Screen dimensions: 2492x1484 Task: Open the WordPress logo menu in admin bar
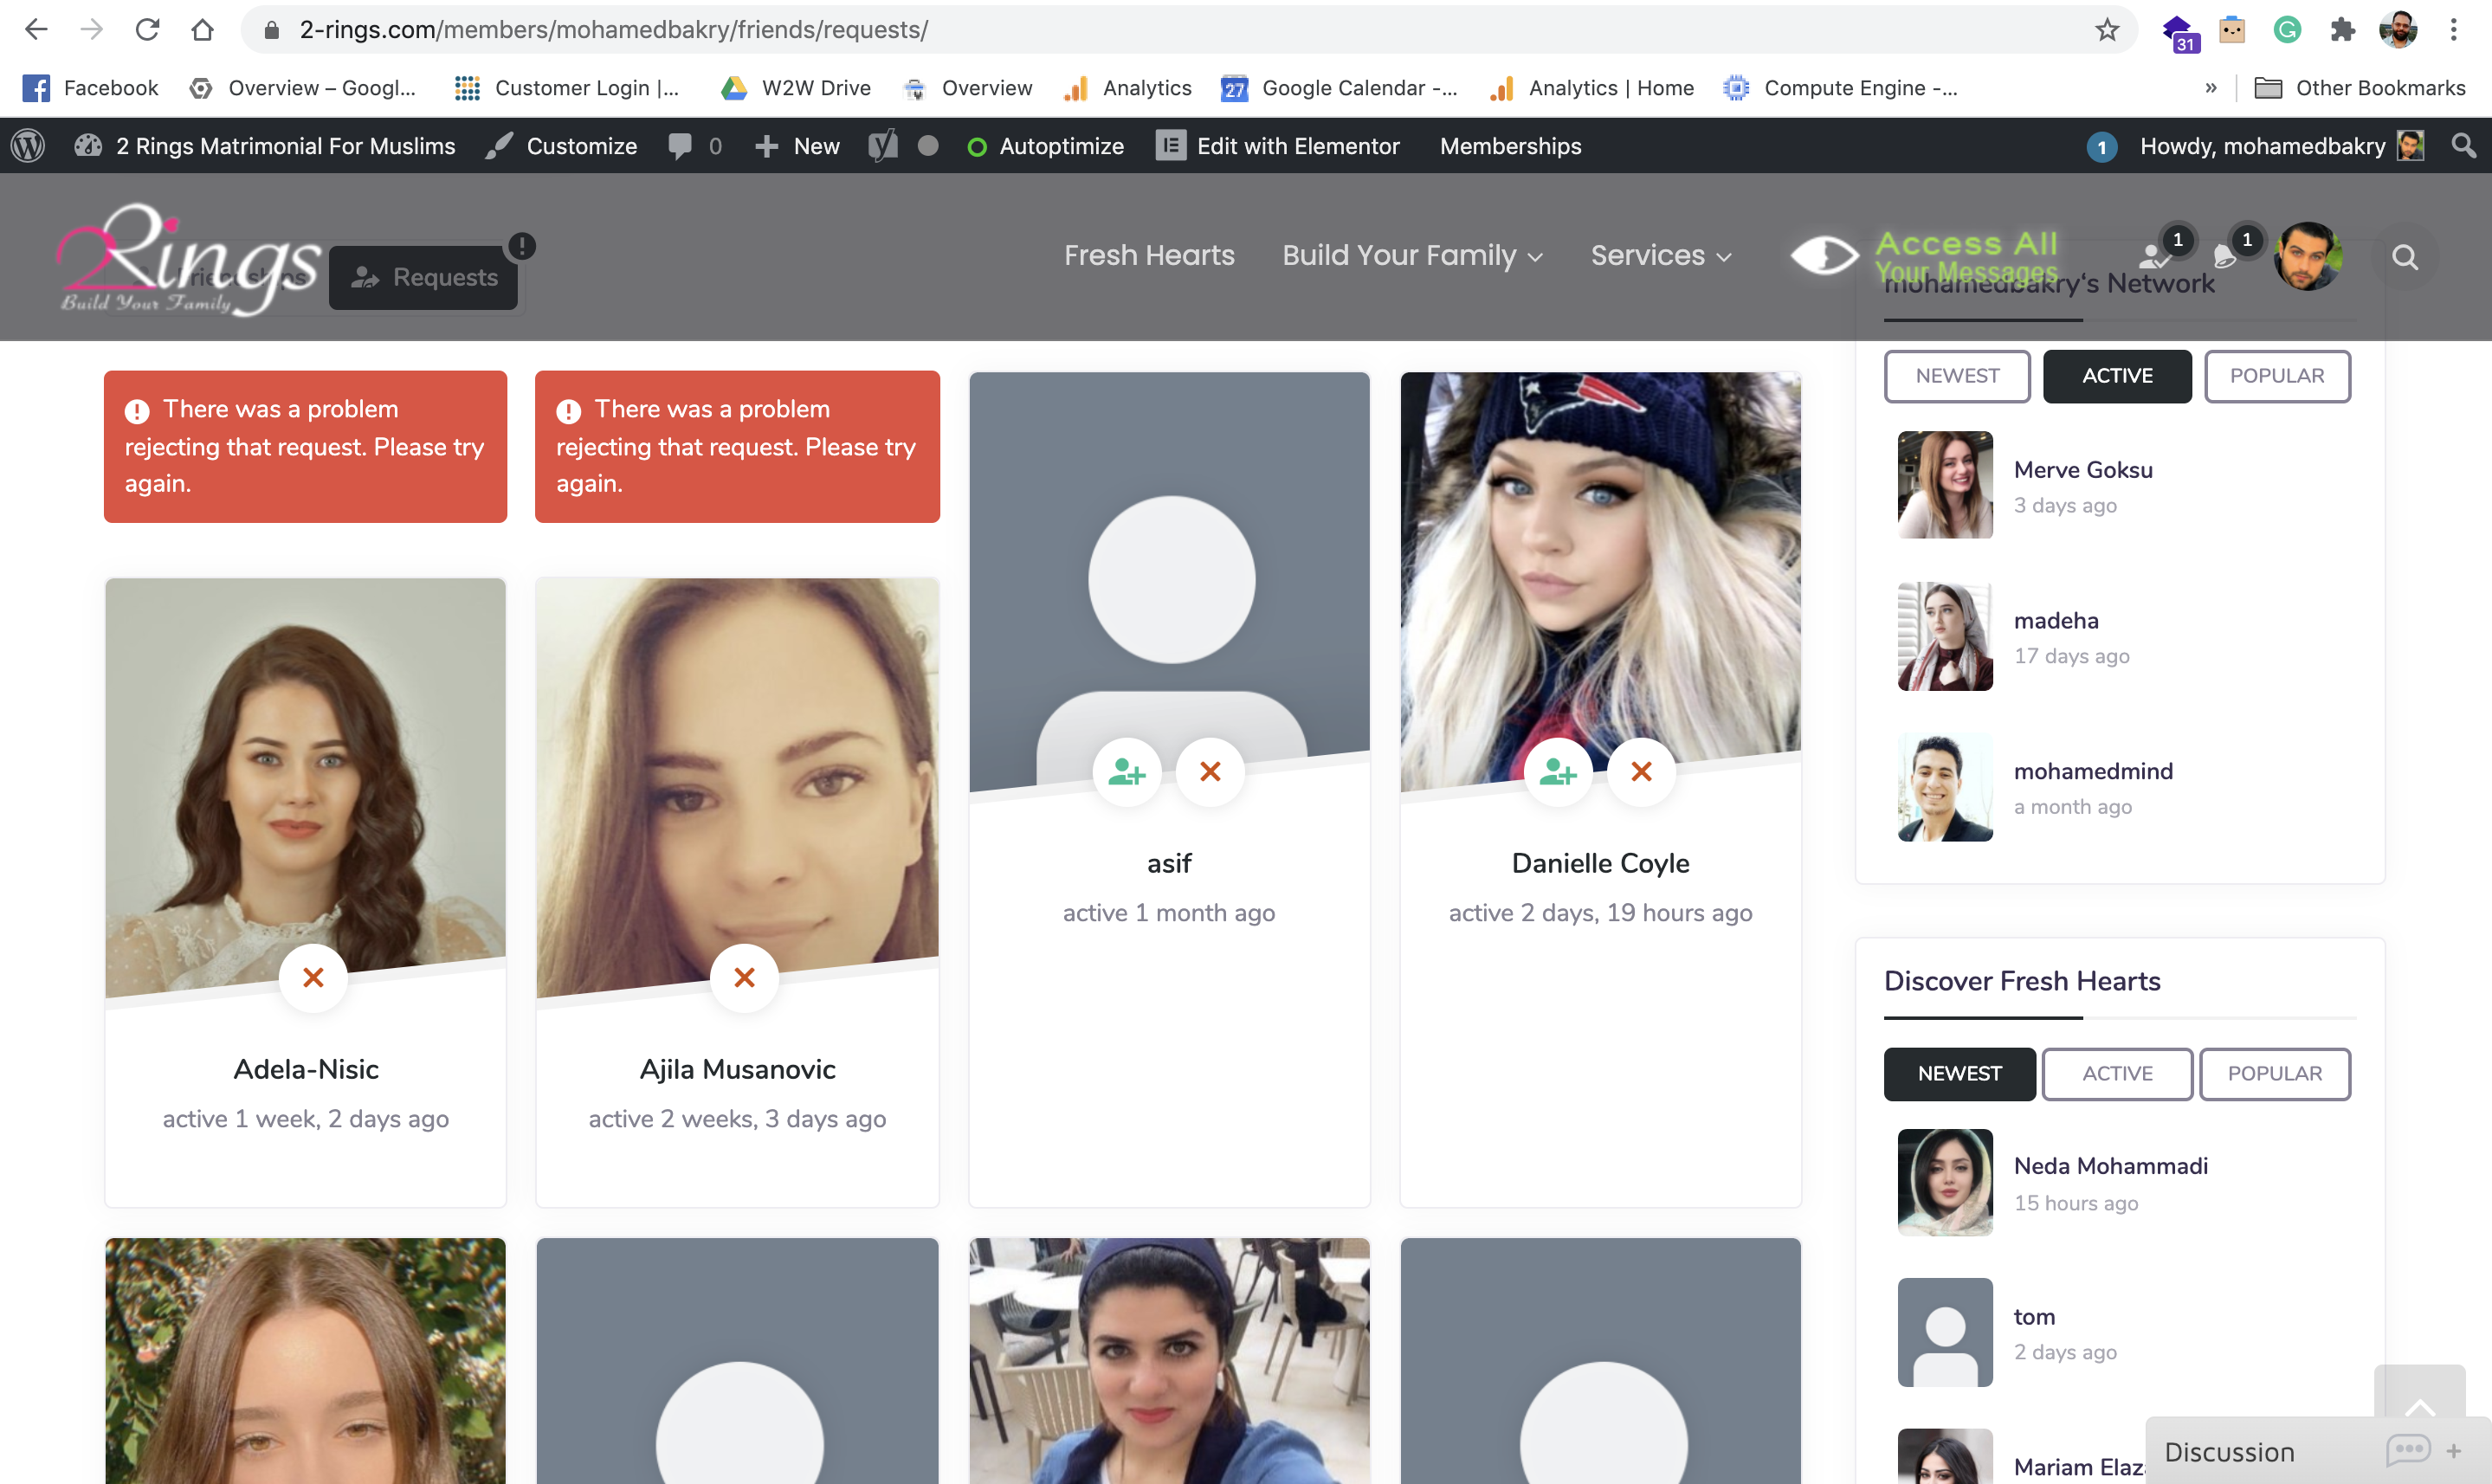tap(28, 146)
